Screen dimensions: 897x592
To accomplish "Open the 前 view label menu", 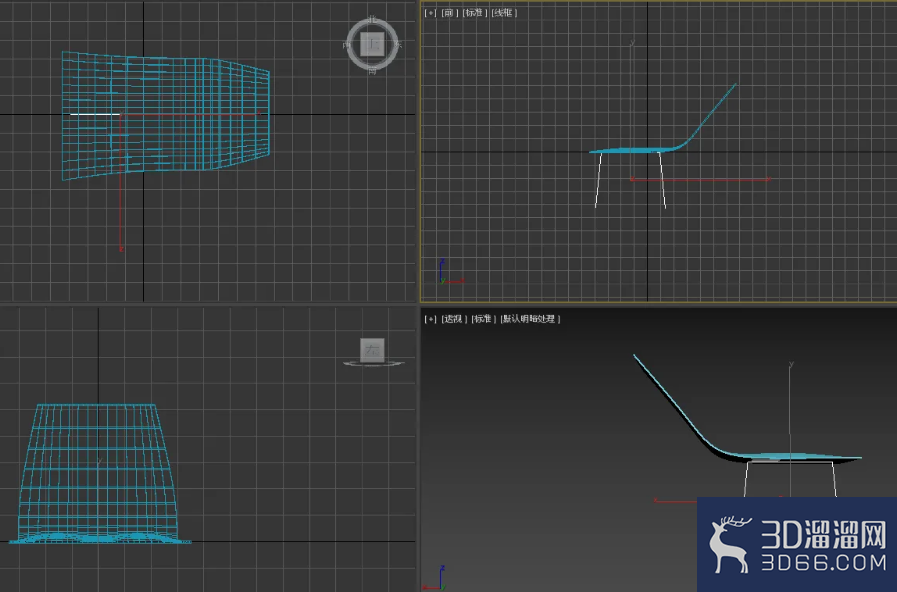I will 450,13.
